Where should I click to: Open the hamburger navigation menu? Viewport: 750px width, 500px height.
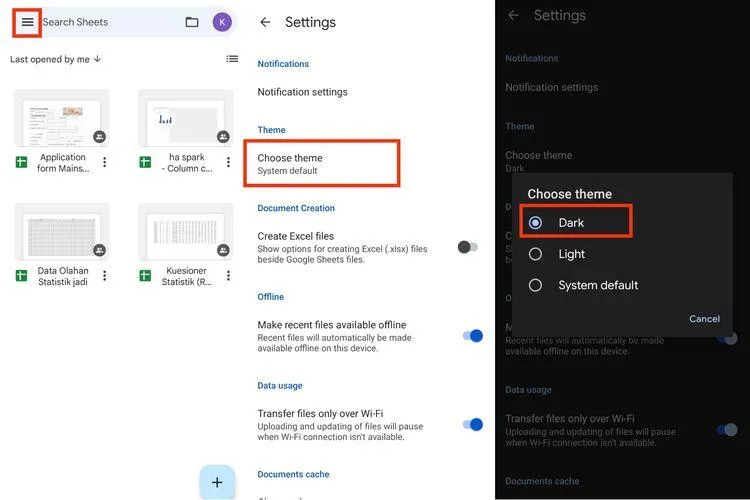click(x=27, y=22)
